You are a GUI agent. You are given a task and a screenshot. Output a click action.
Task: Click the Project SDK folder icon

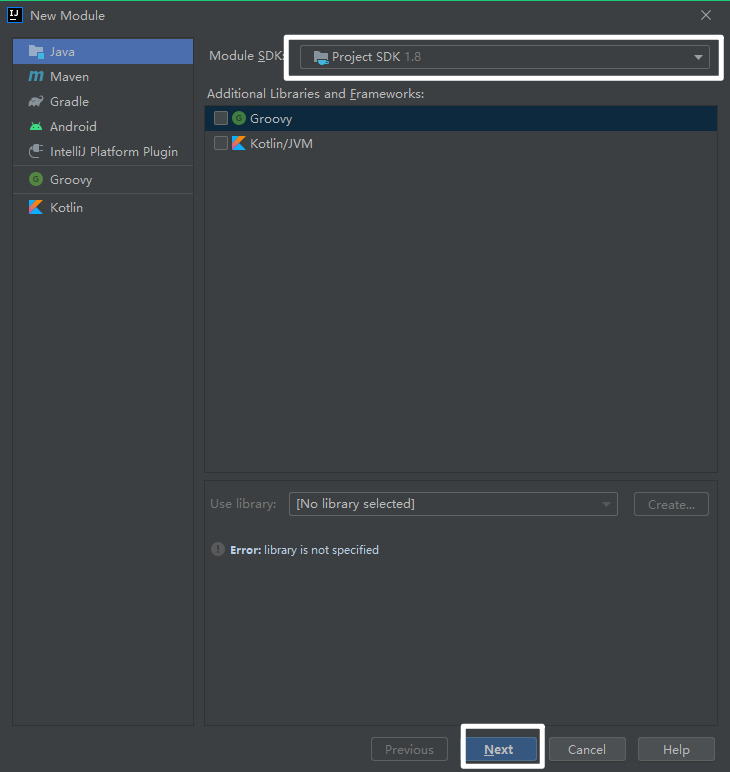[x=321, y=58]
